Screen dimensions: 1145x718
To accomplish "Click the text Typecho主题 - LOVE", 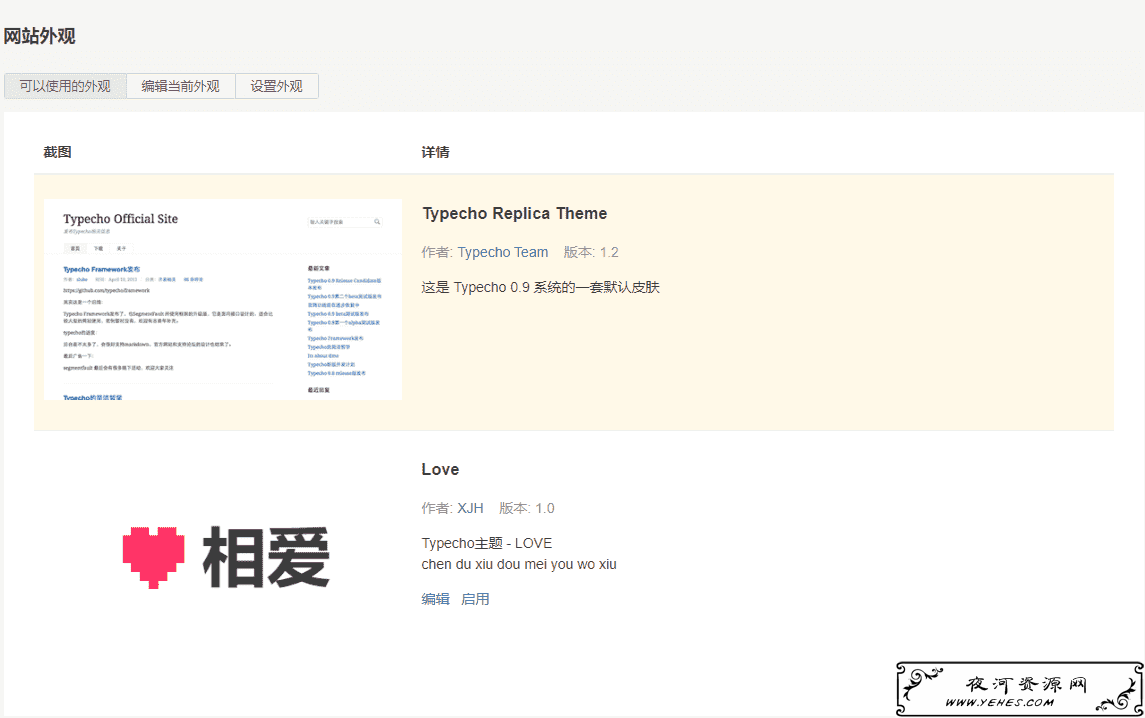I will point(486,543).
